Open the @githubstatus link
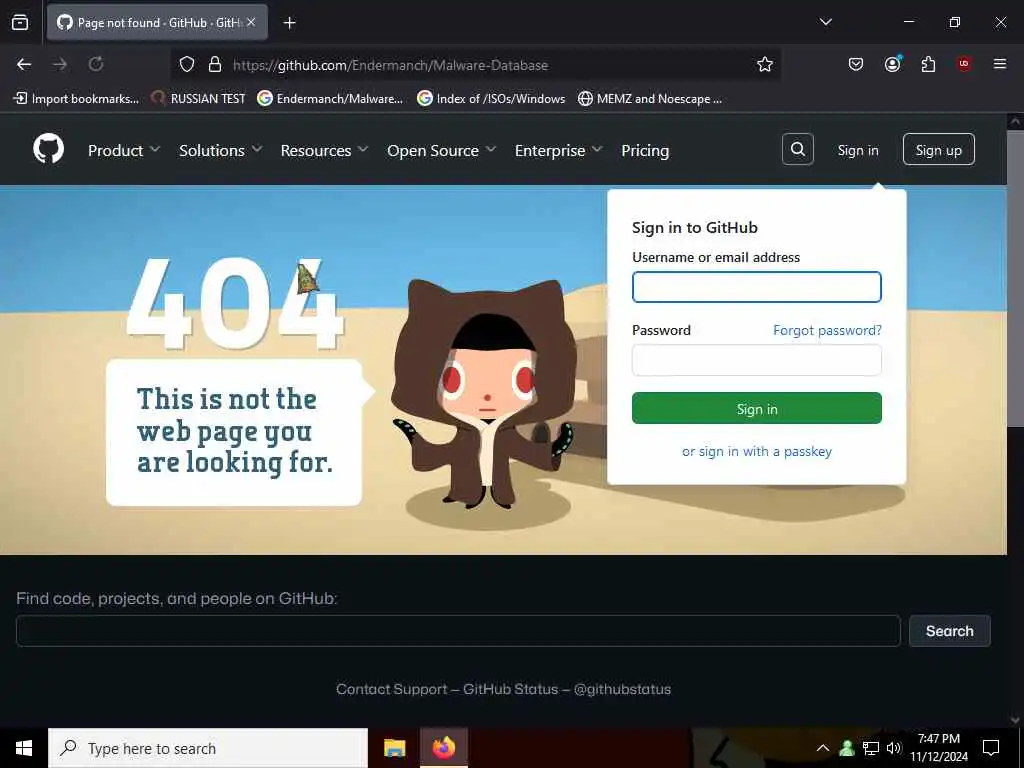 (x=622, y=689)
